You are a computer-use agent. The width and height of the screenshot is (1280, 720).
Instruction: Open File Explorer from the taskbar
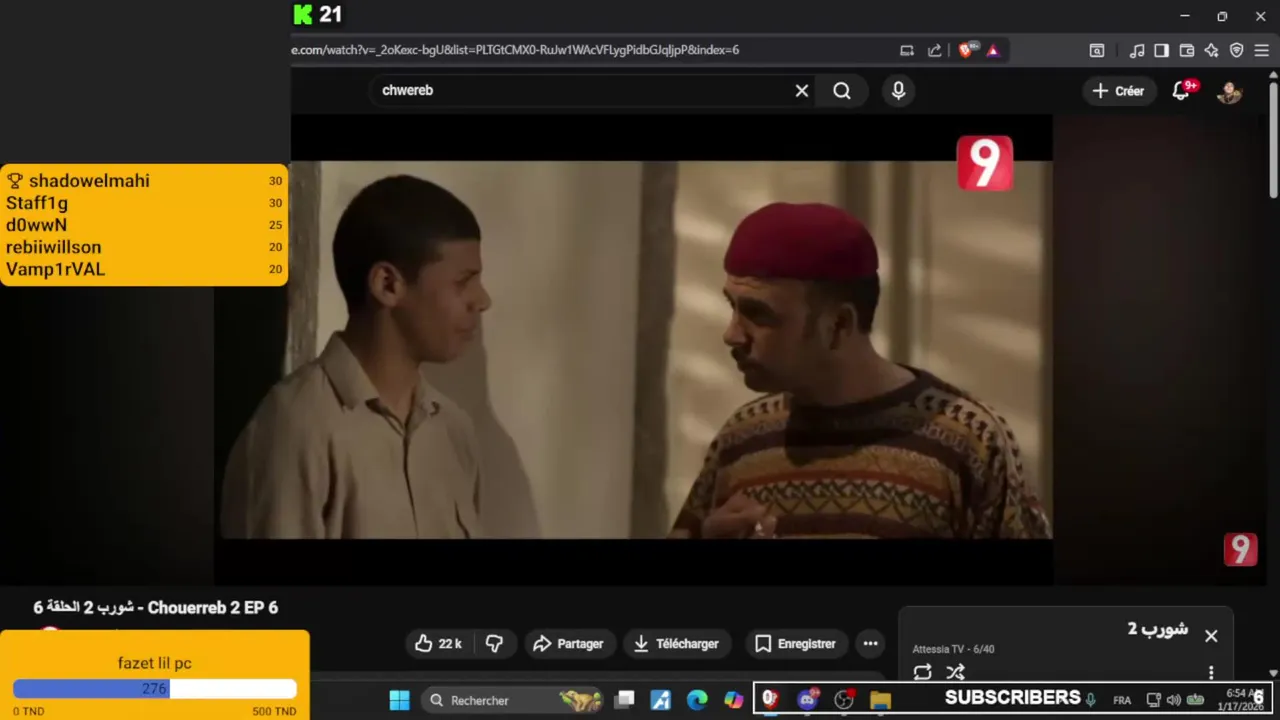[x=880, y=700]
